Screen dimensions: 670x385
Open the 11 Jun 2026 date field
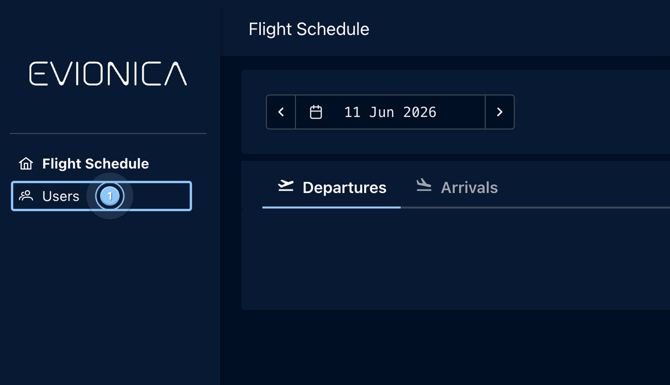pos(390,112)
